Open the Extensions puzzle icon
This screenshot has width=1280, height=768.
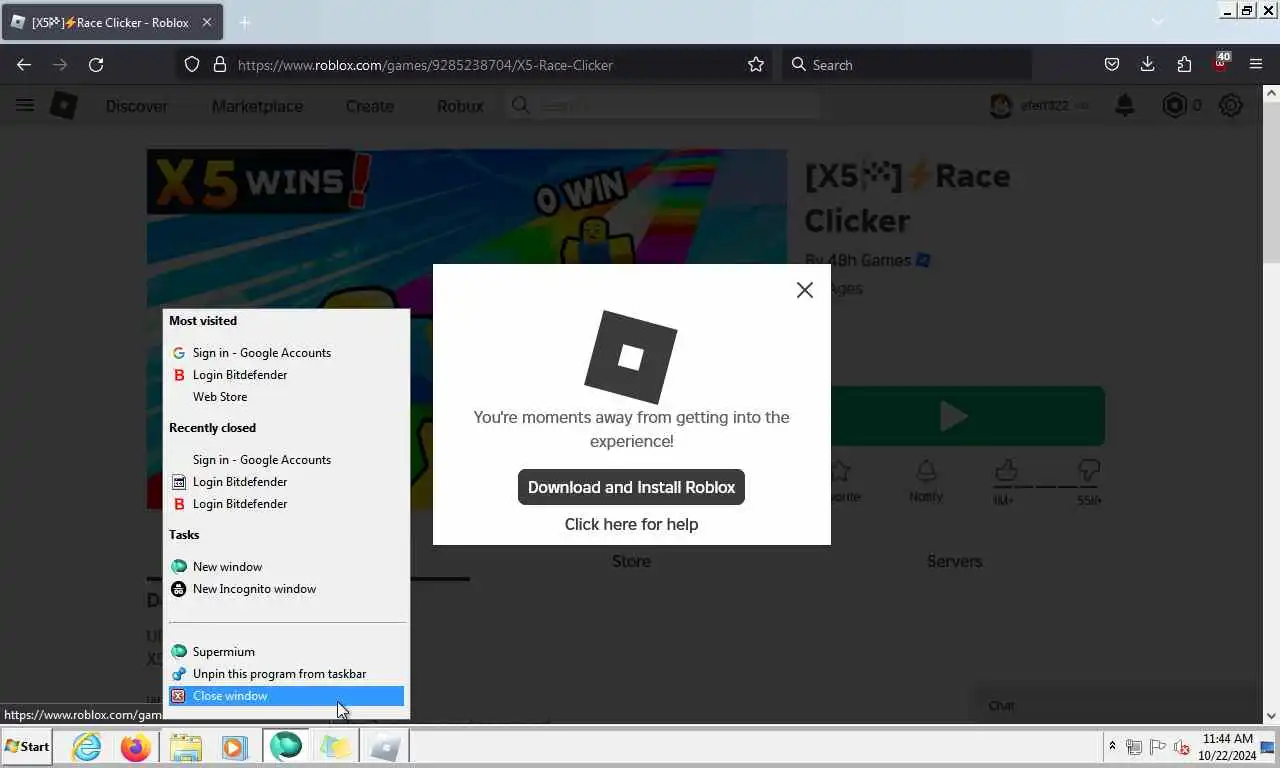point(1184,64)
